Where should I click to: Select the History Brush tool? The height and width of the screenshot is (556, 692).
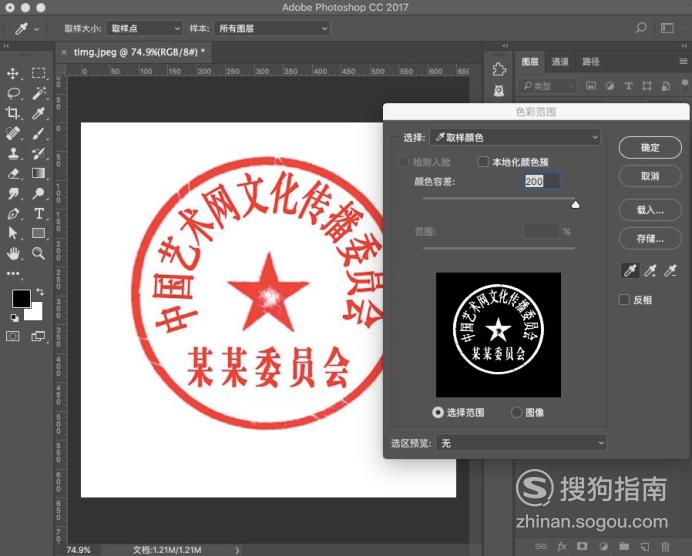(x=38, y=154)
